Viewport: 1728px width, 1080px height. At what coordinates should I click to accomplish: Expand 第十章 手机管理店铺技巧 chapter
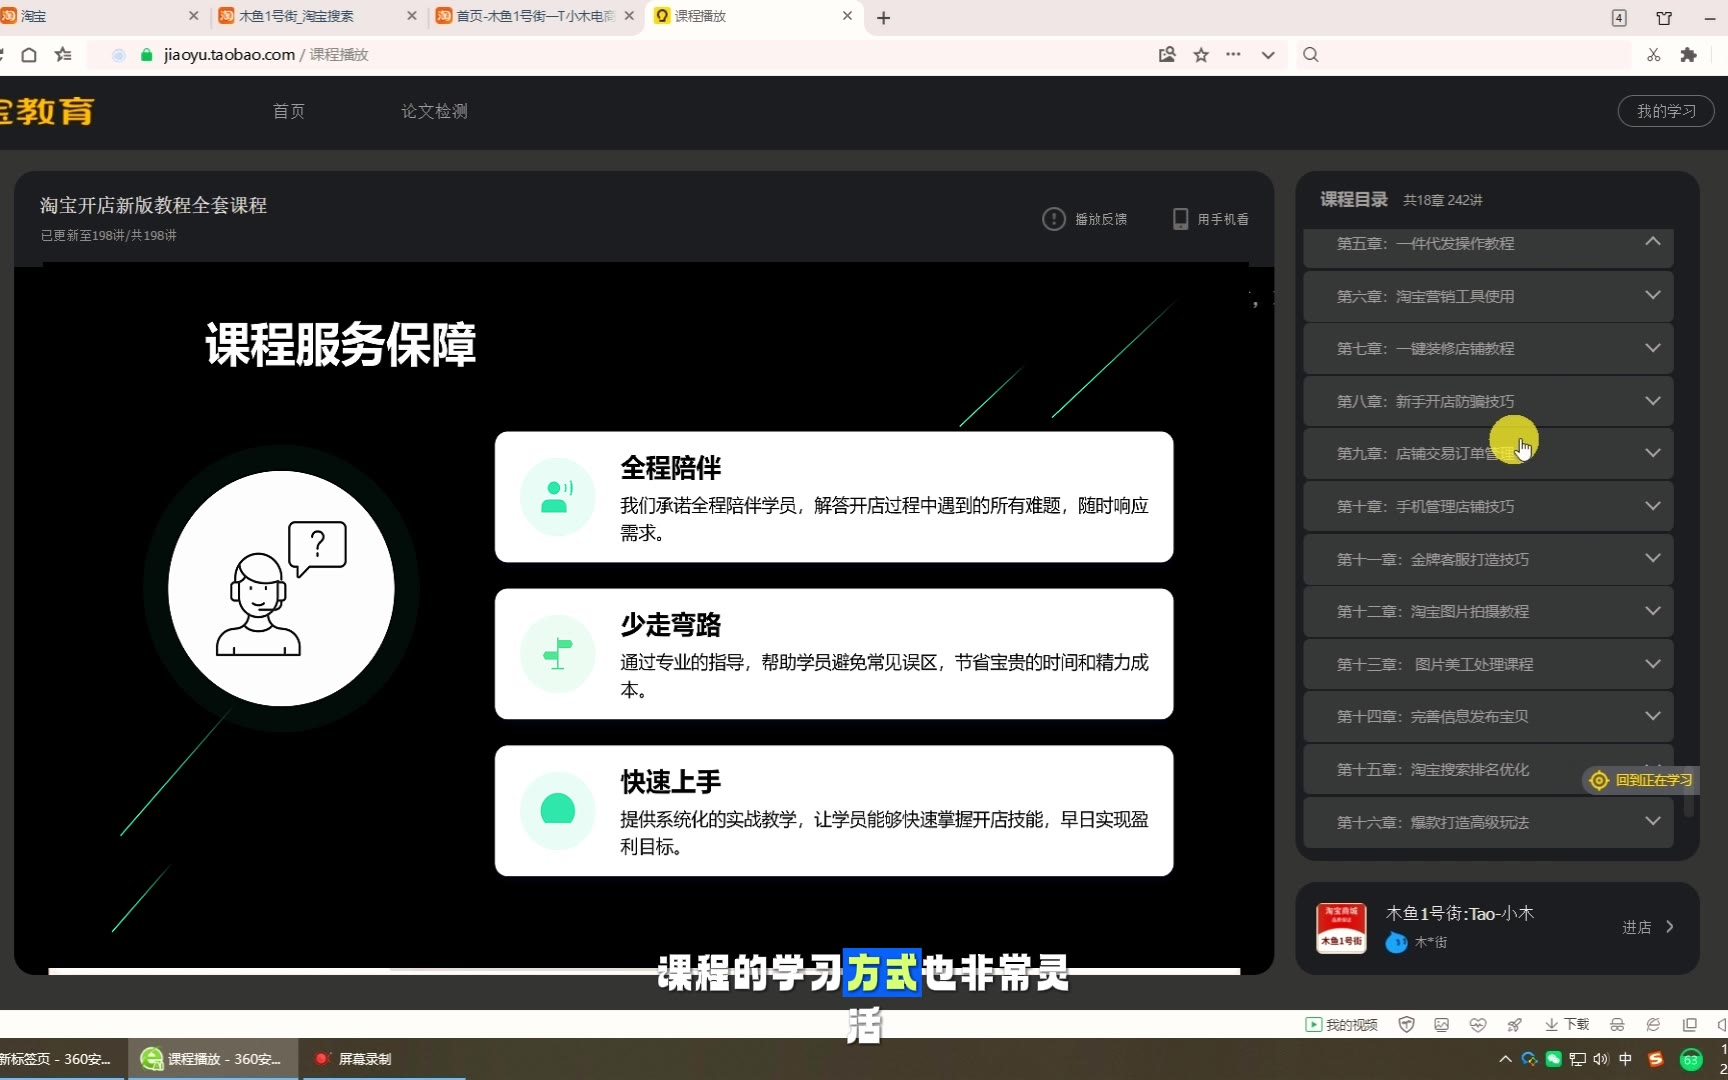1652,506
